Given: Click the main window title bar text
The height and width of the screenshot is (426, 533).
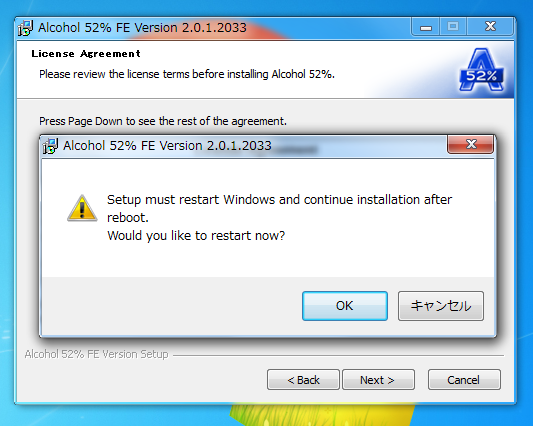Looking at the screenshot, I should pos(142,28).
